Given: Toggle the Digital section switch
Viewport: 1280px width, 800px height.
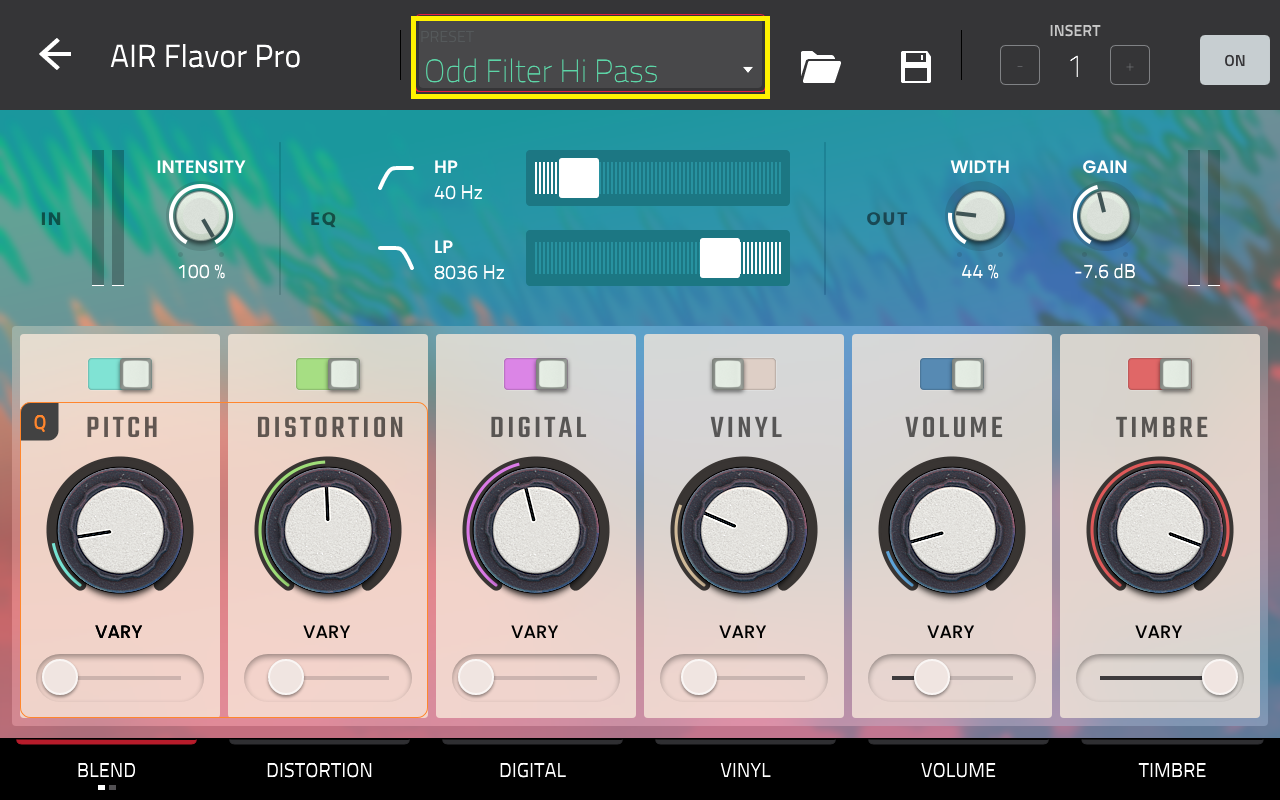Looking at the screenshot, I should click(536, 374).
